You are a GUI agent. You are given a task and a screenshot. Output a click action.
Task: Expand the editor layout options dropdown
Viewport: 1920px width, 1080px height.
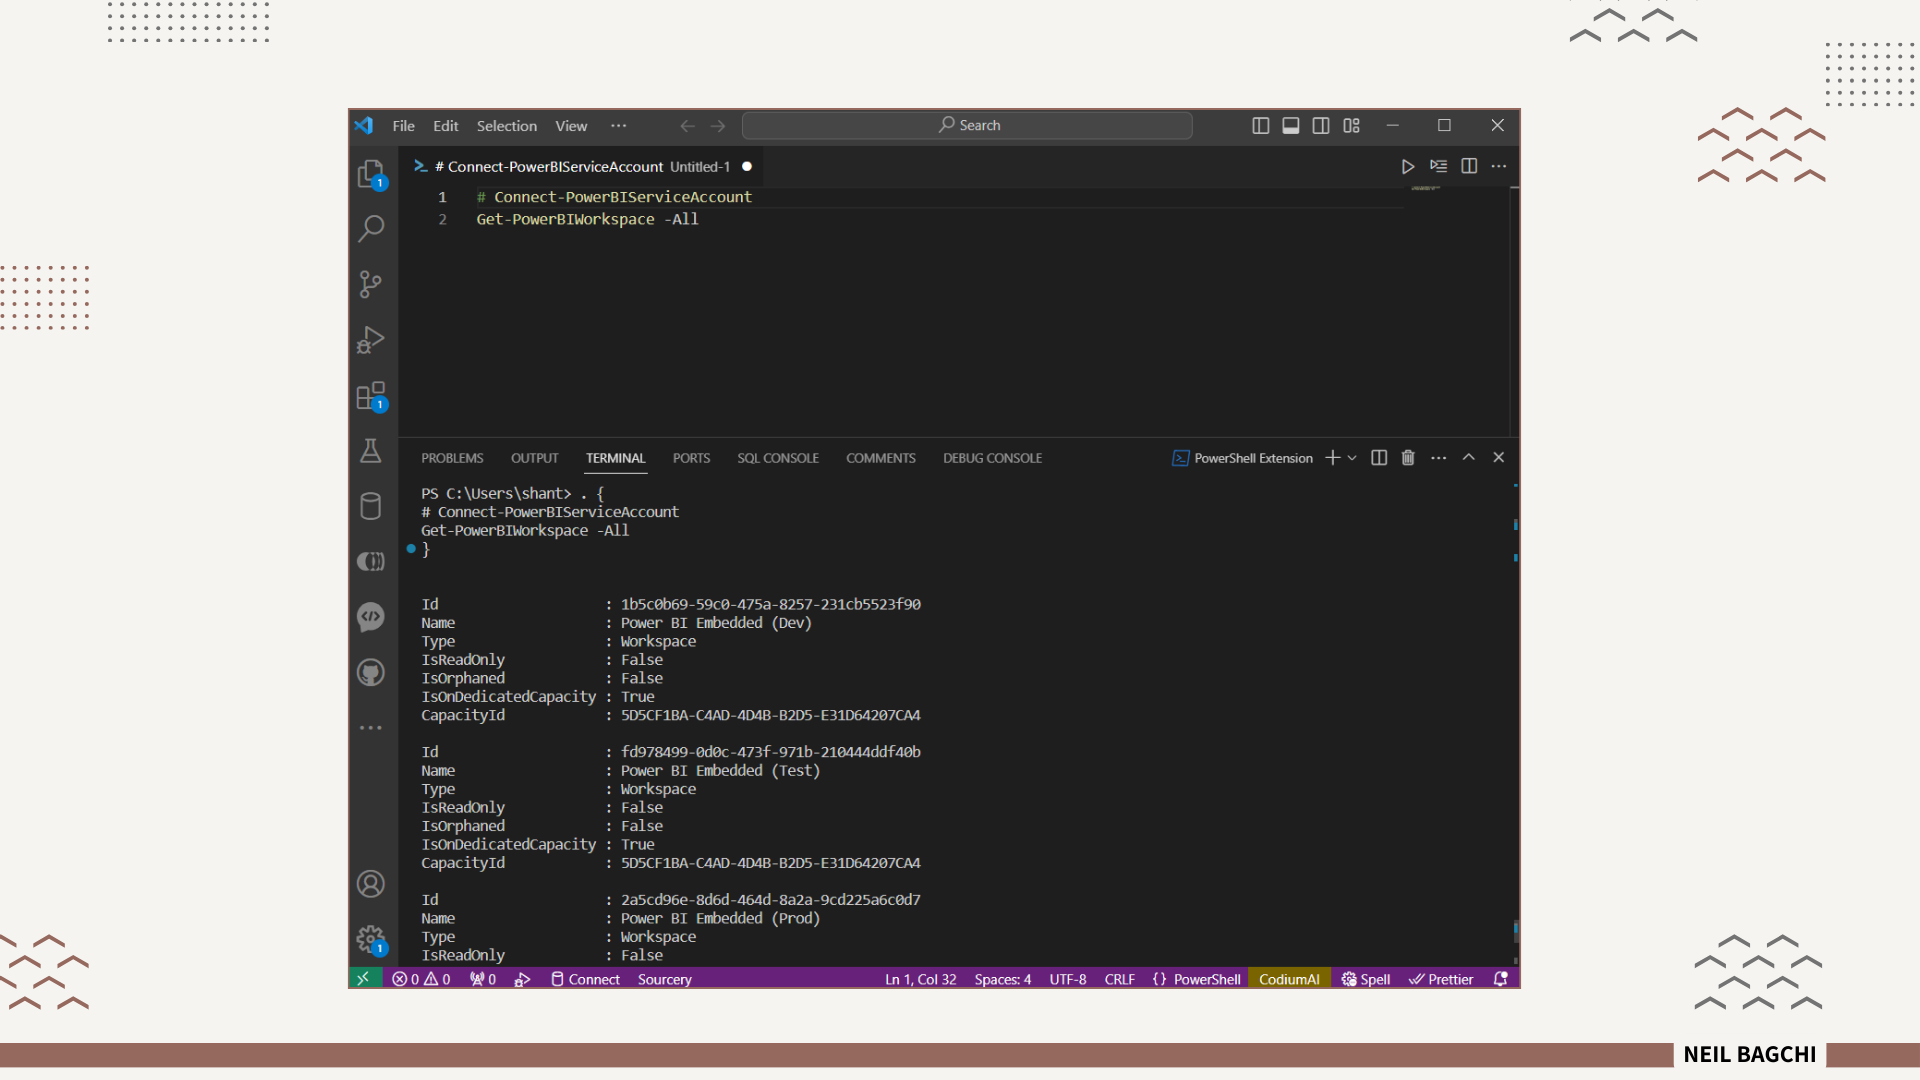[x=1350, y=124]
